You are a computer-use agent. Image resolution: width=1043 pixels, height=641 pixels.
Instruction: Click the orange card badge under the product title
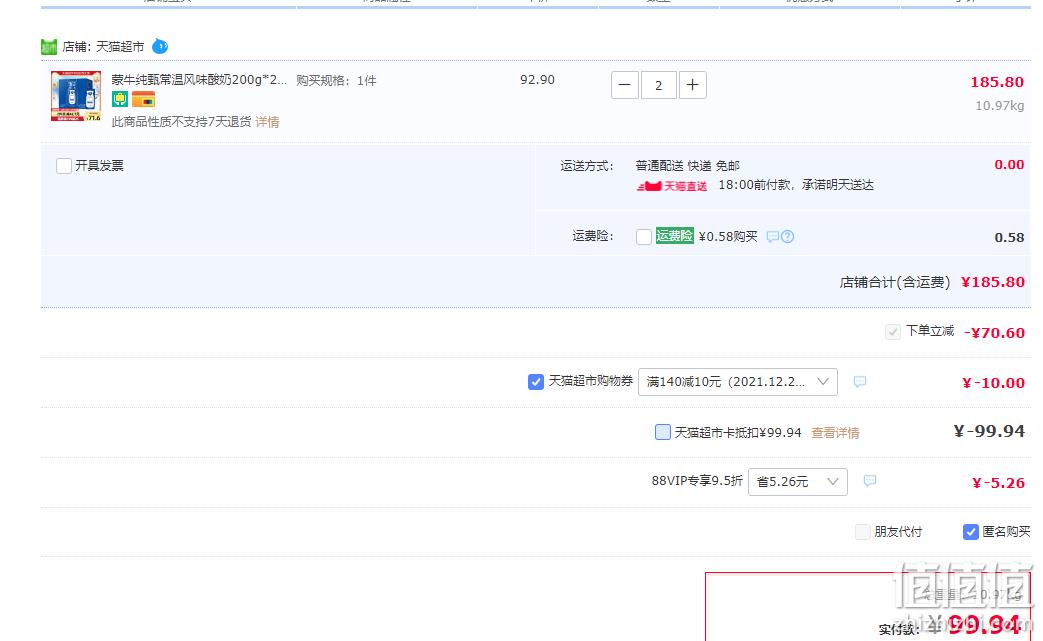click(x=143, y=100)
